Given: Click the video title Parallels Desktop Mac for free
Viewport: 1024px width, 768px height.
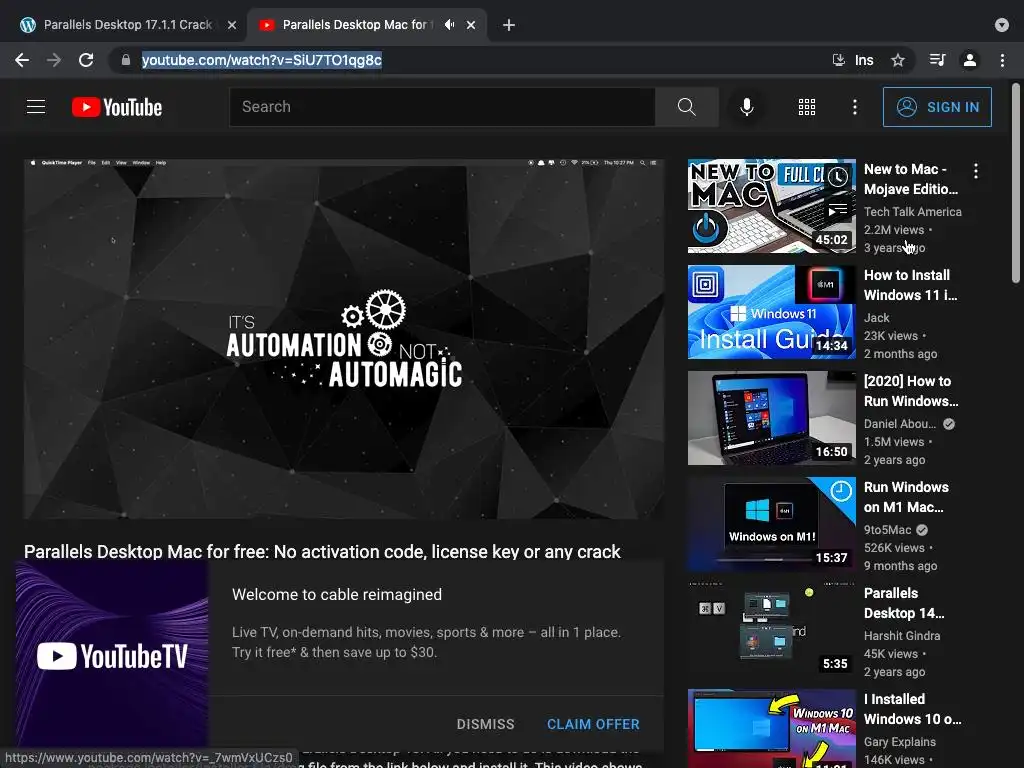Looking at the screenshot, I should click(x=322, y=552).
